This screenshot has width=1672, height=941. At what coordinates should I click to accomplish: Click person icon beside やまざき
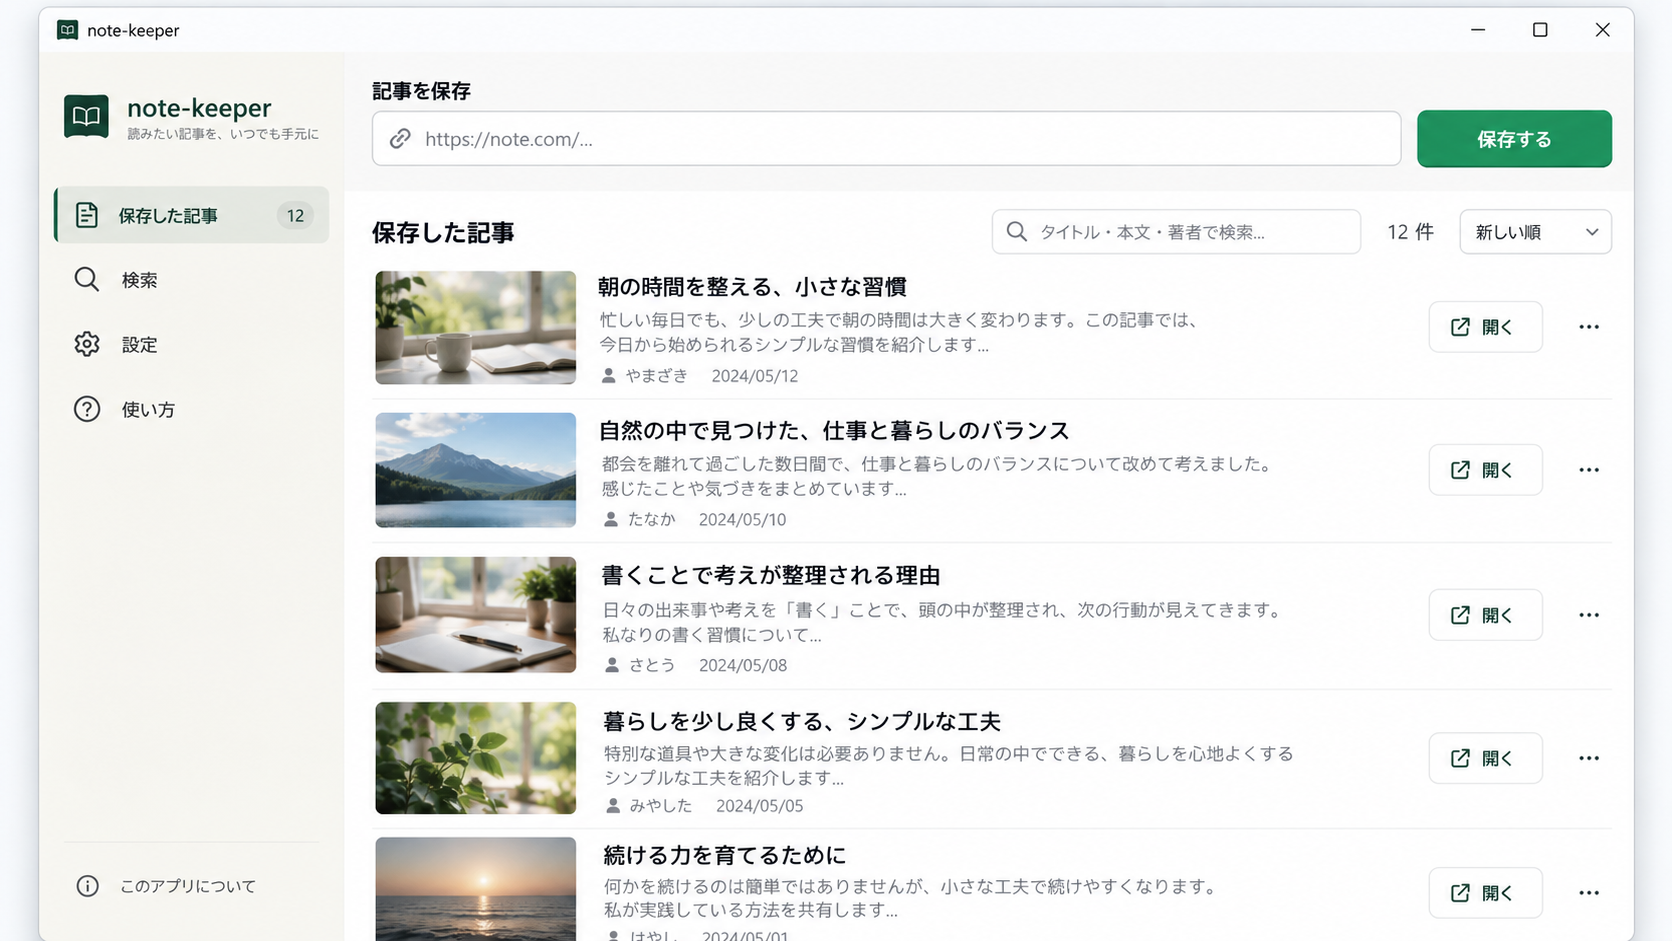(x=609, y=376)
